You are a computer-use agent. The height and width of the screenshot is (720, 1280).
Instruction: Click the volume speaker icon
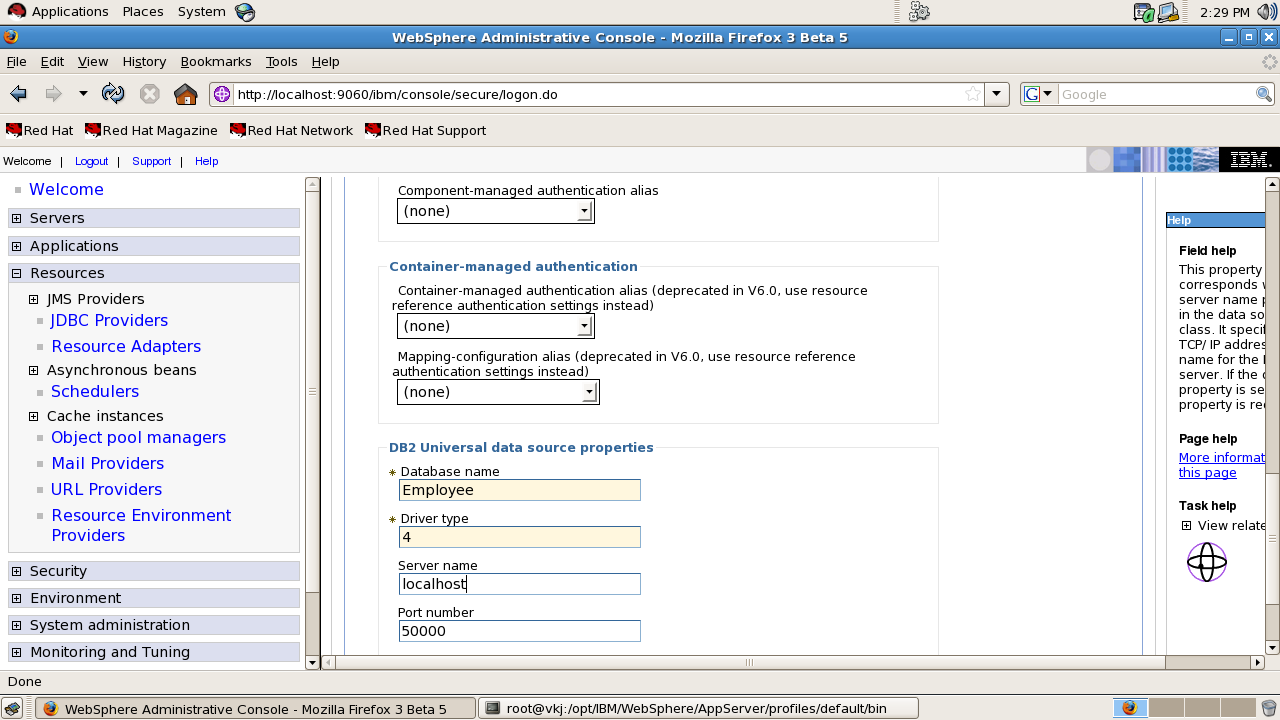(x=1267, y=12)
